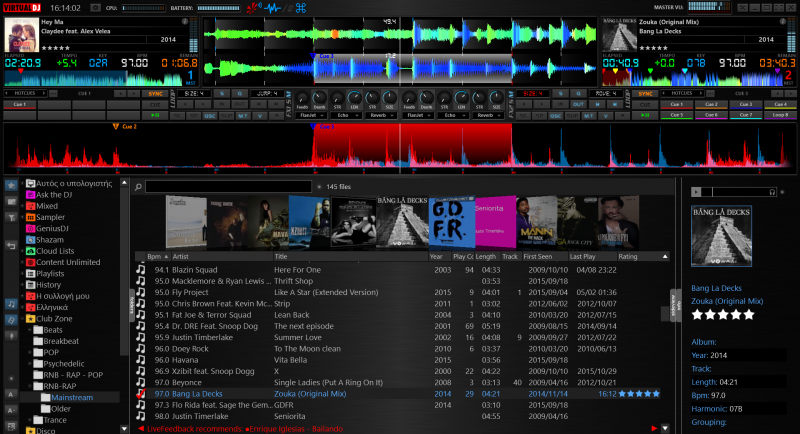
Task: Click the prelisten play icon in info panel
Action: point(696,192)
